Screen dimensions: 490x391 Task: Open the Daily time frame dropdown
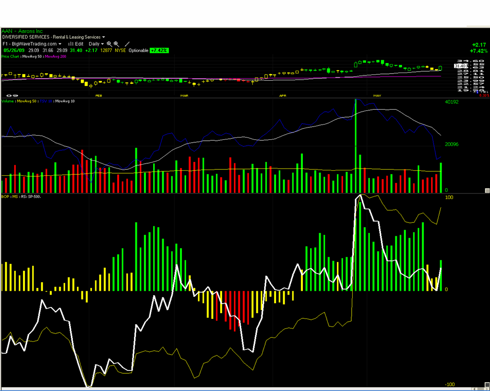coord(96,44)
